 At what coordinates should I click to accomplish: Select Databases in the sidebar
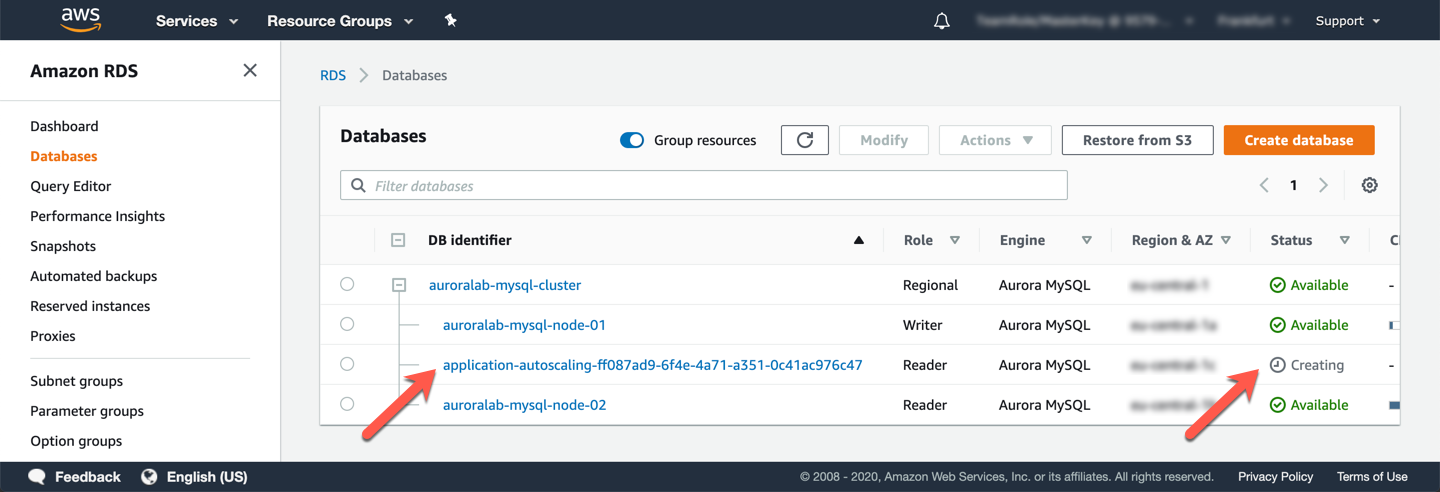(x=64, y=156)
